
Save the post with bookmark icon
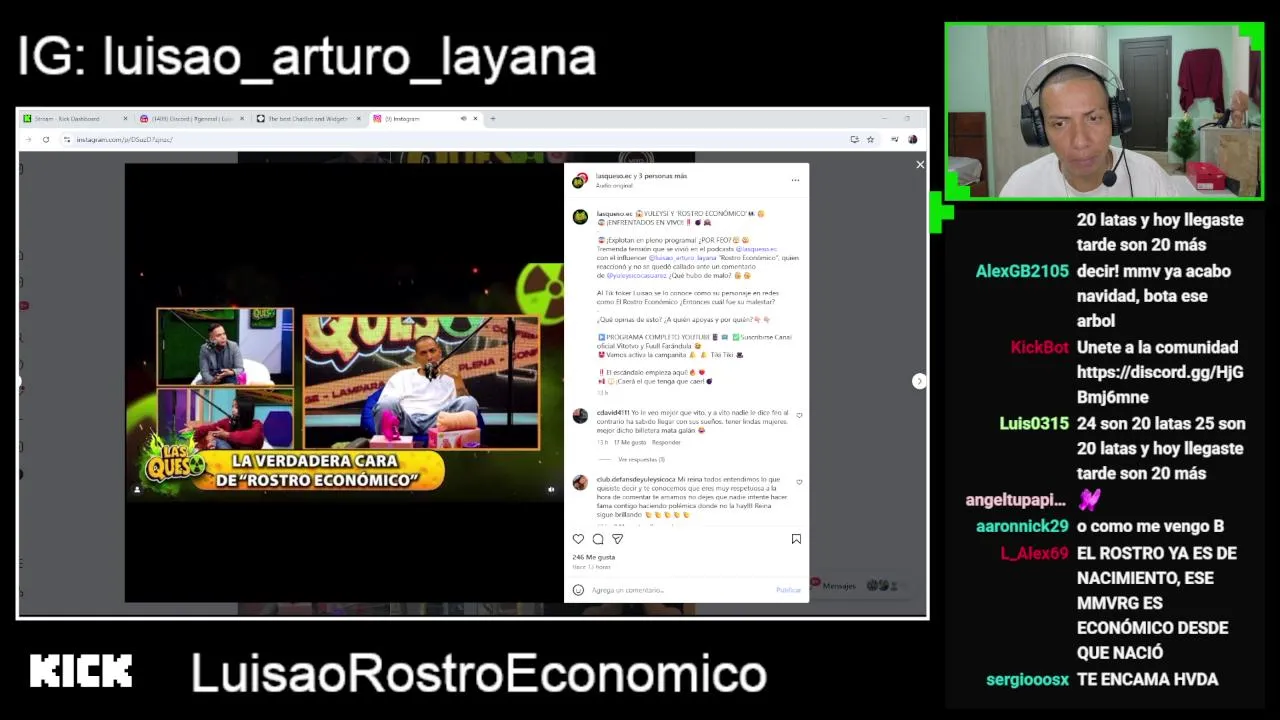[x=796, y=539]
